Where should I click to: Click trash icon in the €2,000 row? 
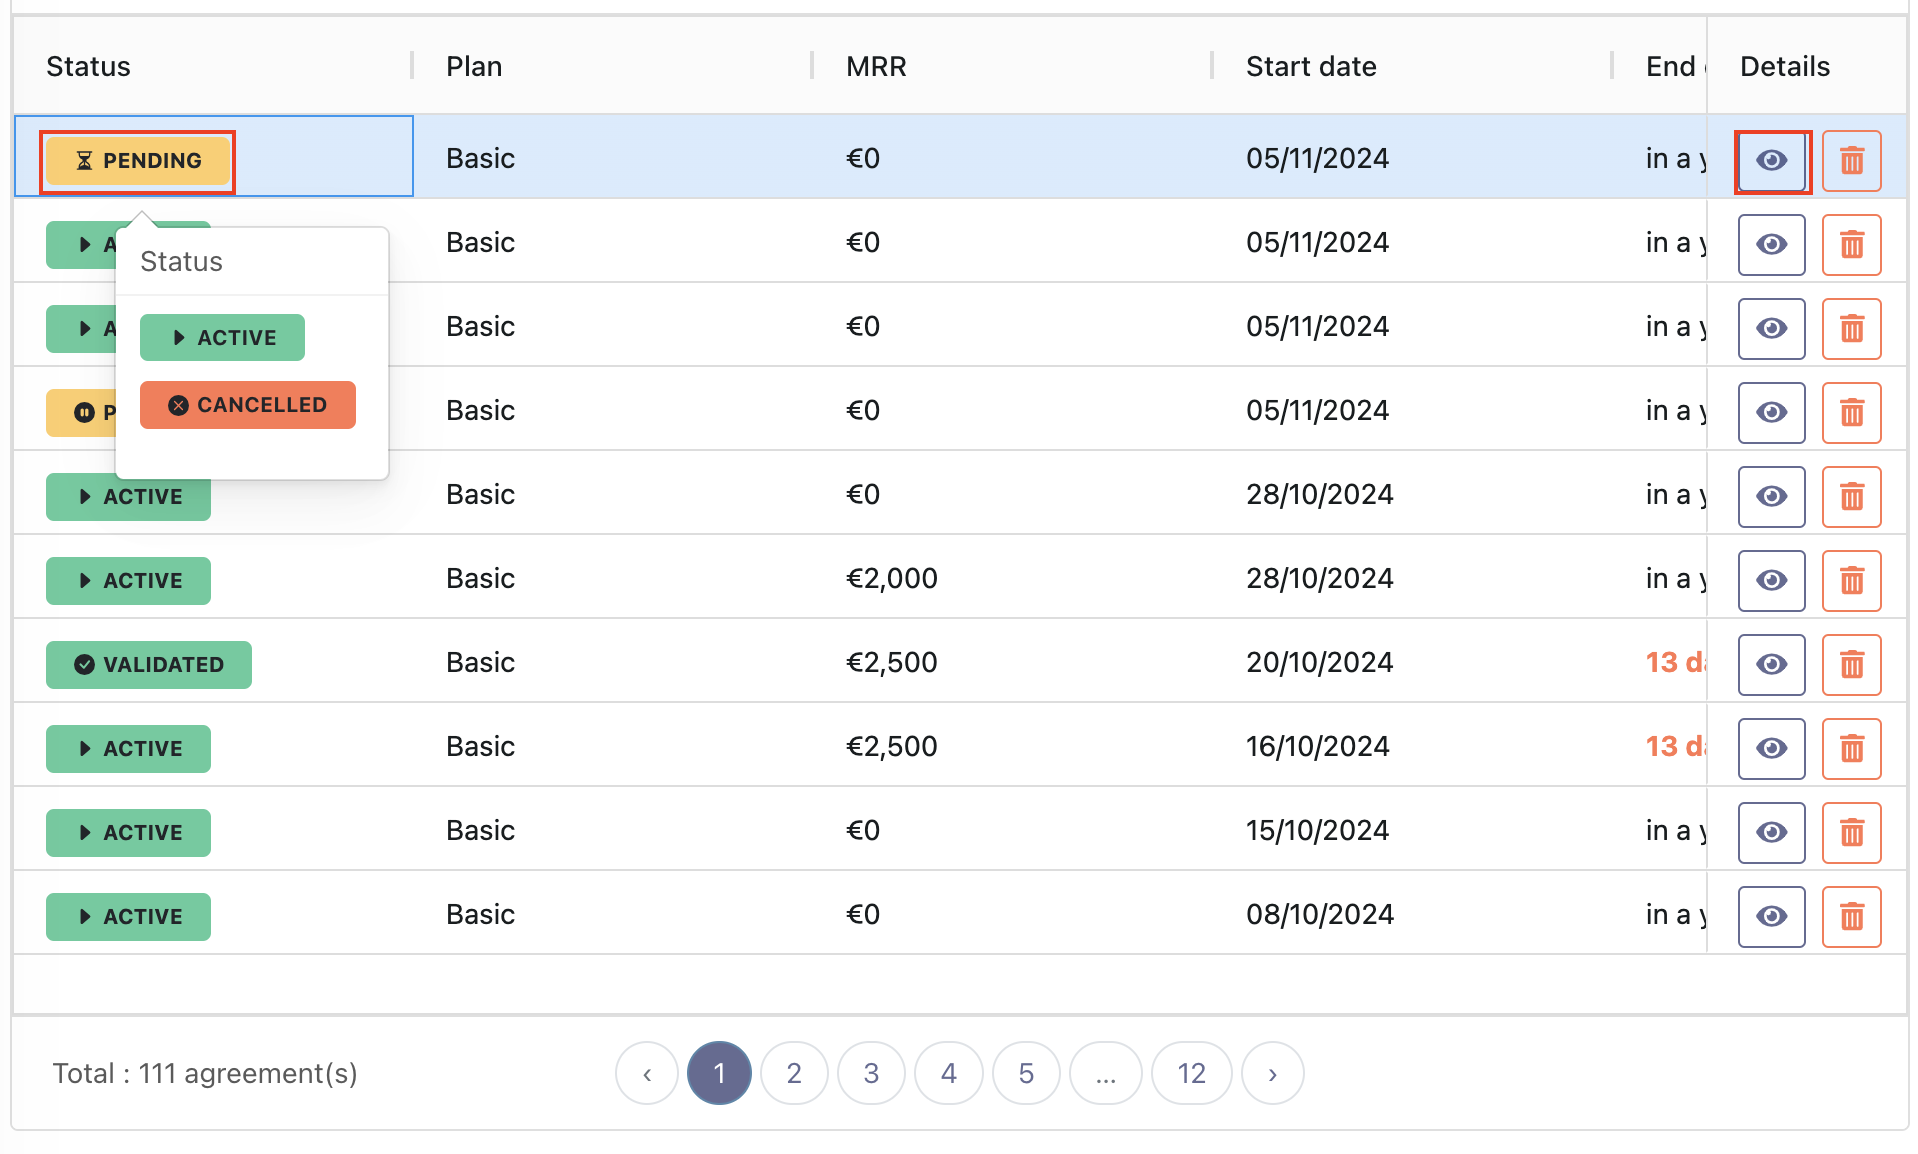[x=1851, y=581]
